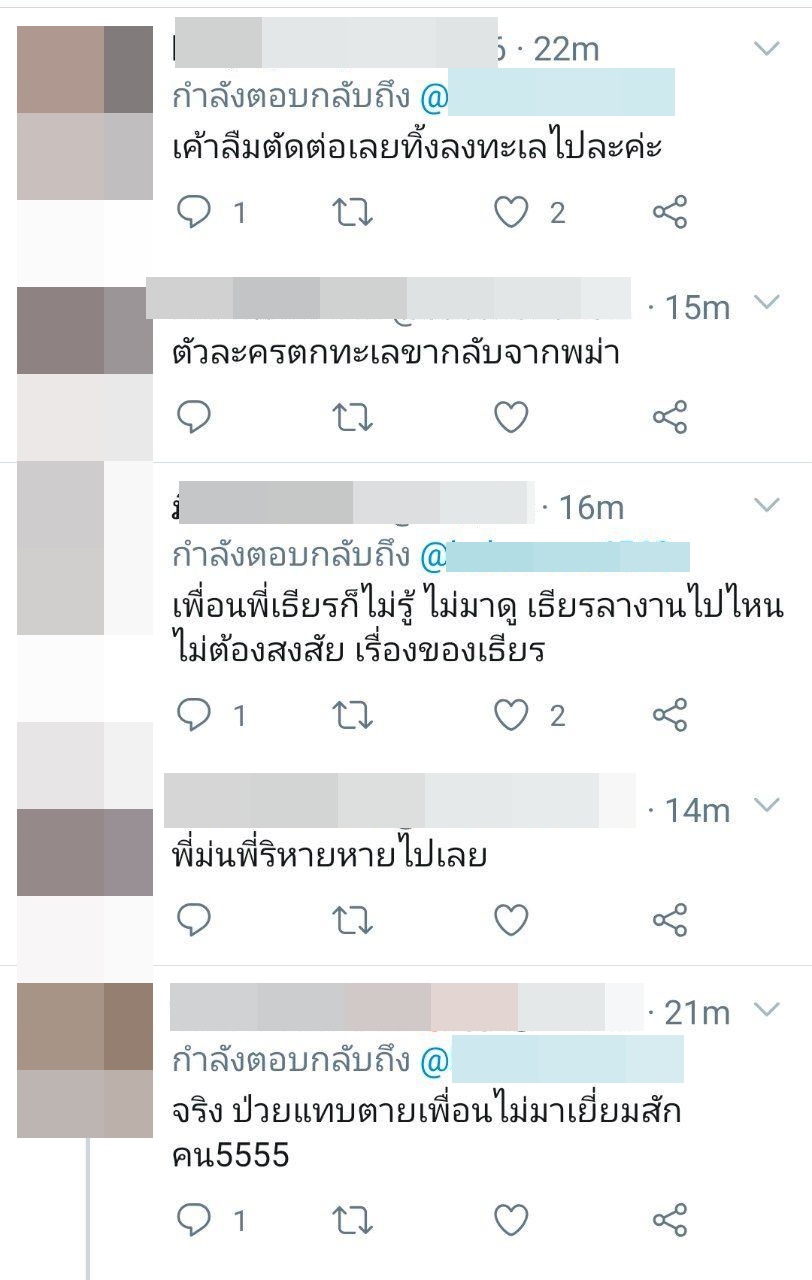This screenshot has width=812, height=1280.
Task: Like the 22m tweet with 2 likes
Action: (x=512, y=212)
